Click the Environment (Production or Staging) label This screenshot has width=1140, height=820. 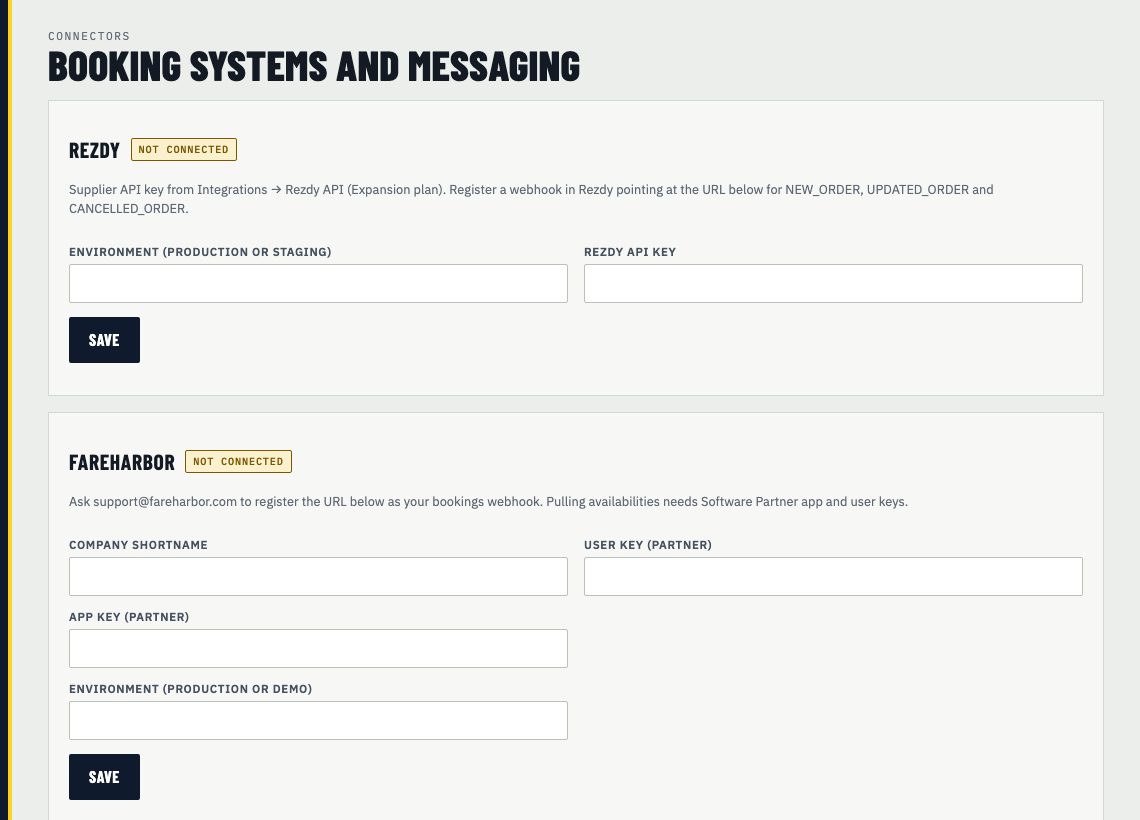[x=200, y=252]
